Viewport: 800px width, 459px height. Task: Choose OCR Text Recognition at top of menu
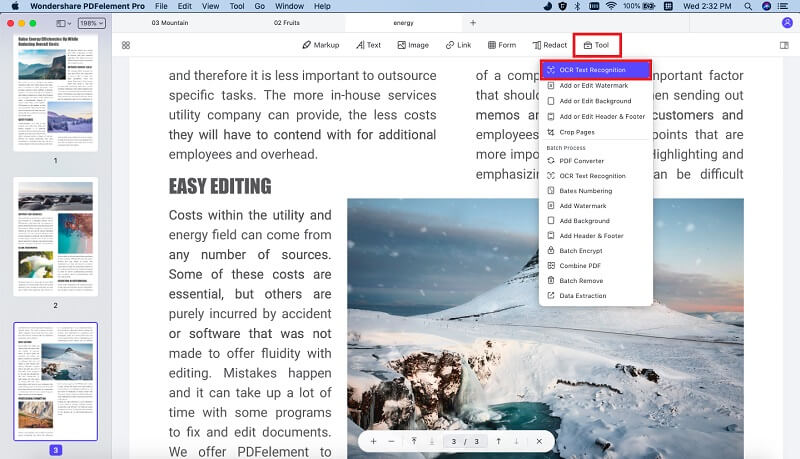596,70
